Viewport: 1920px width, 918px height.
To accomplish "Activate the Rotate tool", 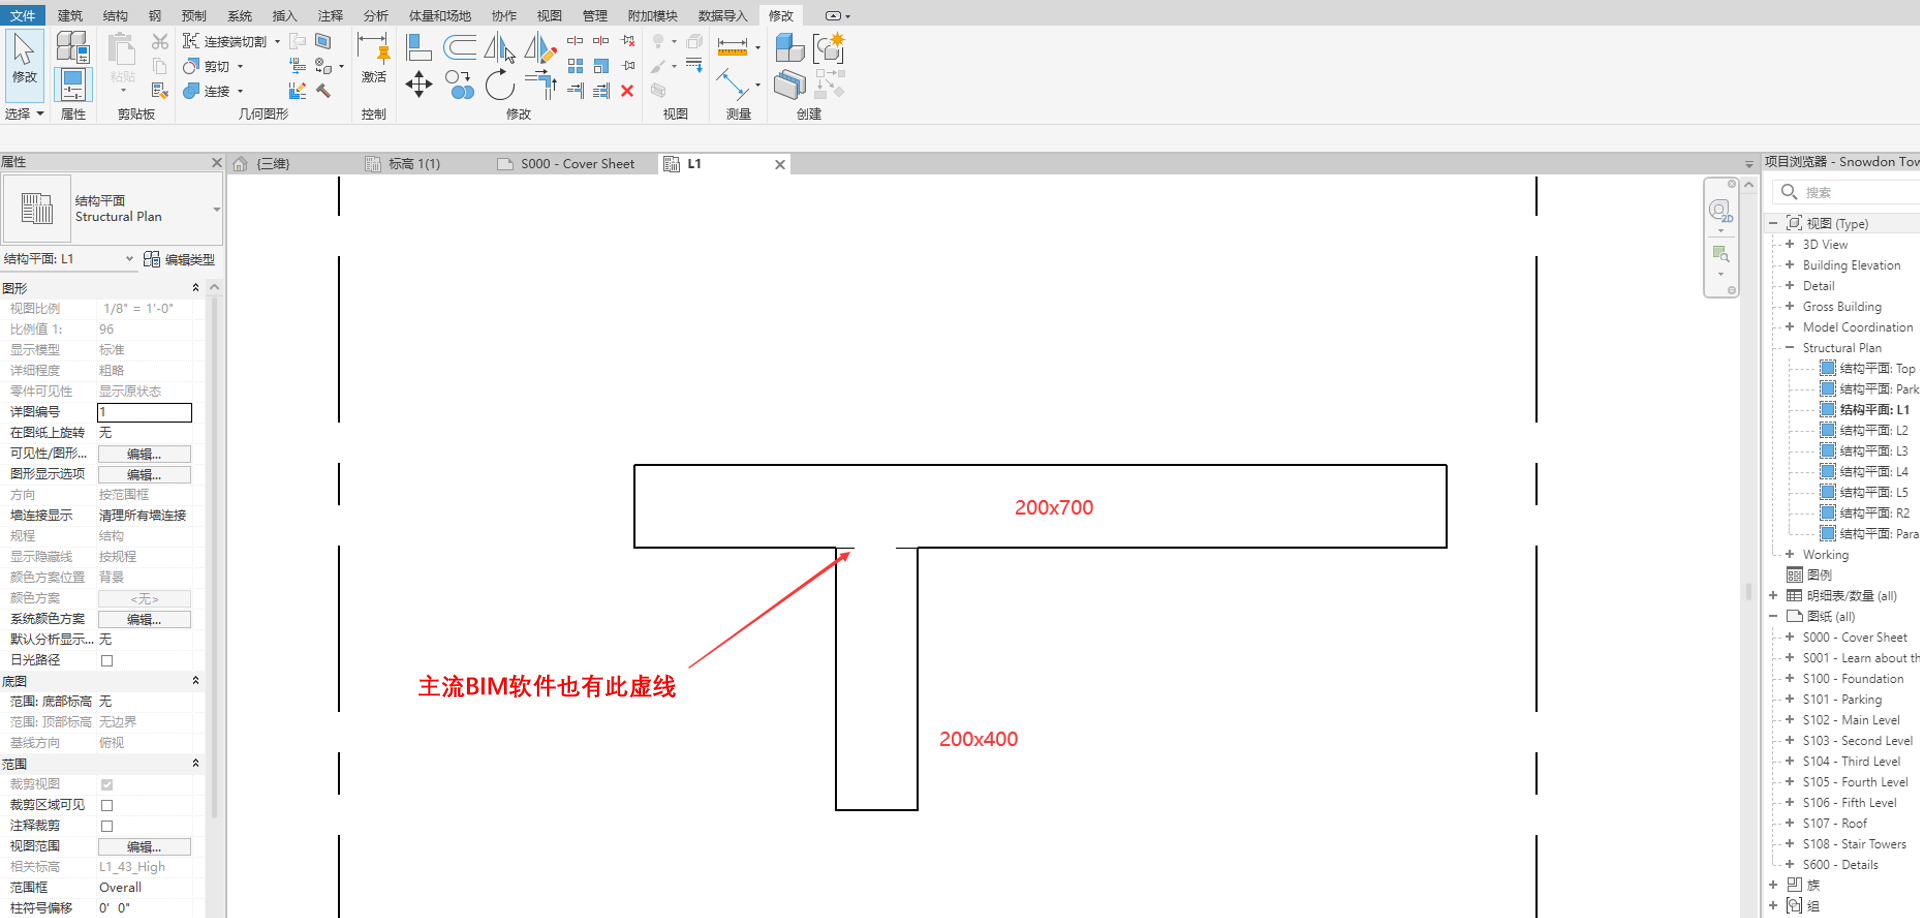I will 499,85.
